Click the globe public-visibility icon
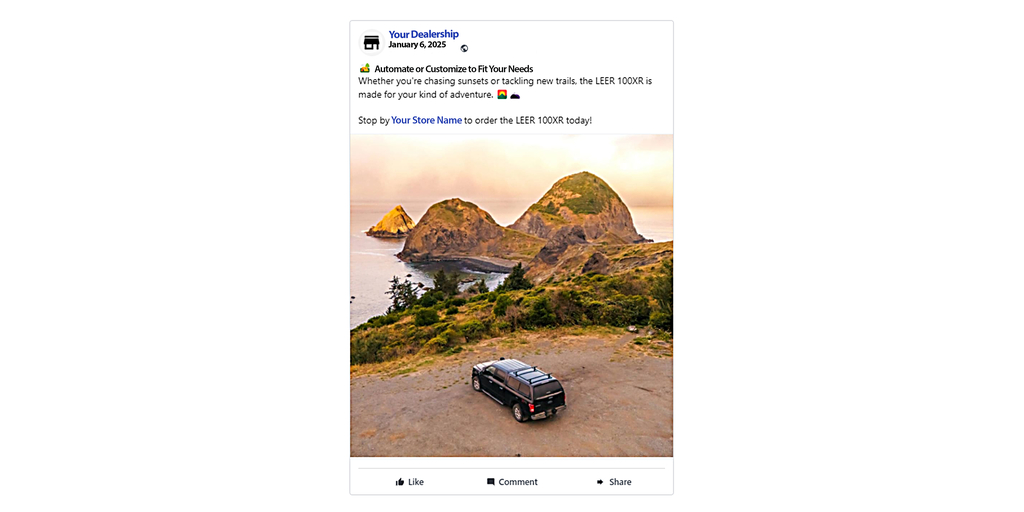The image size is (1024, 512). (464, 48)
